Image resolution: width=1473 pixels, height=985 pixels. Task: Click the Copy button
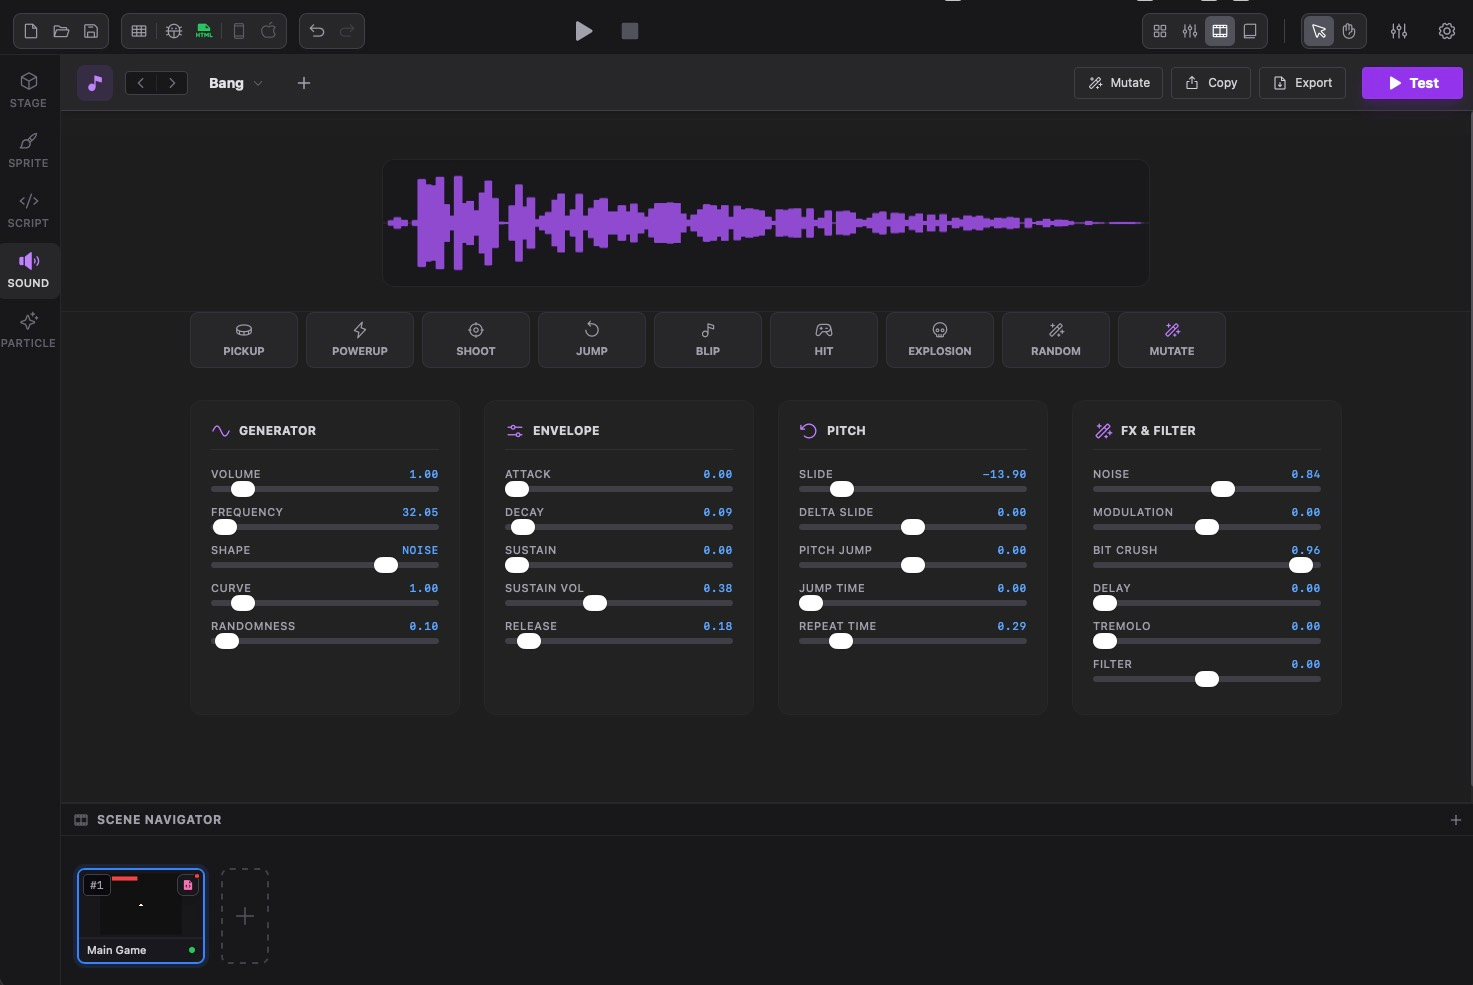[x=1211, y=83]
